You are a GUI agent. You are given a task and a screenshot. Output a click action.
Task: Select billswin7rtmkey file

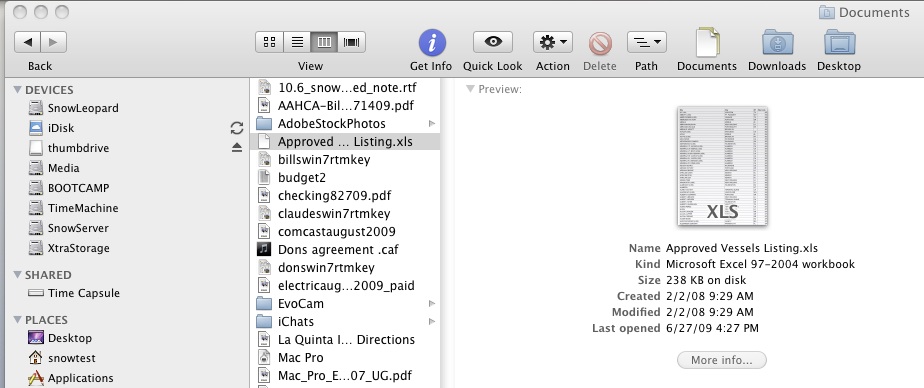pyautogui.click(x=345, y=159)
